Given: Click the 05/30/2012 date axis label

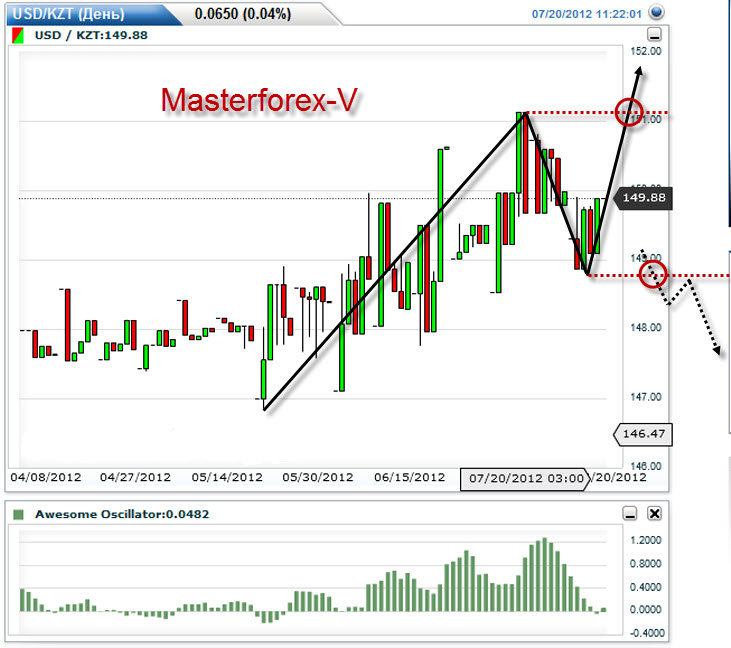Looking at the screenshot, I should tap(317, 477).
